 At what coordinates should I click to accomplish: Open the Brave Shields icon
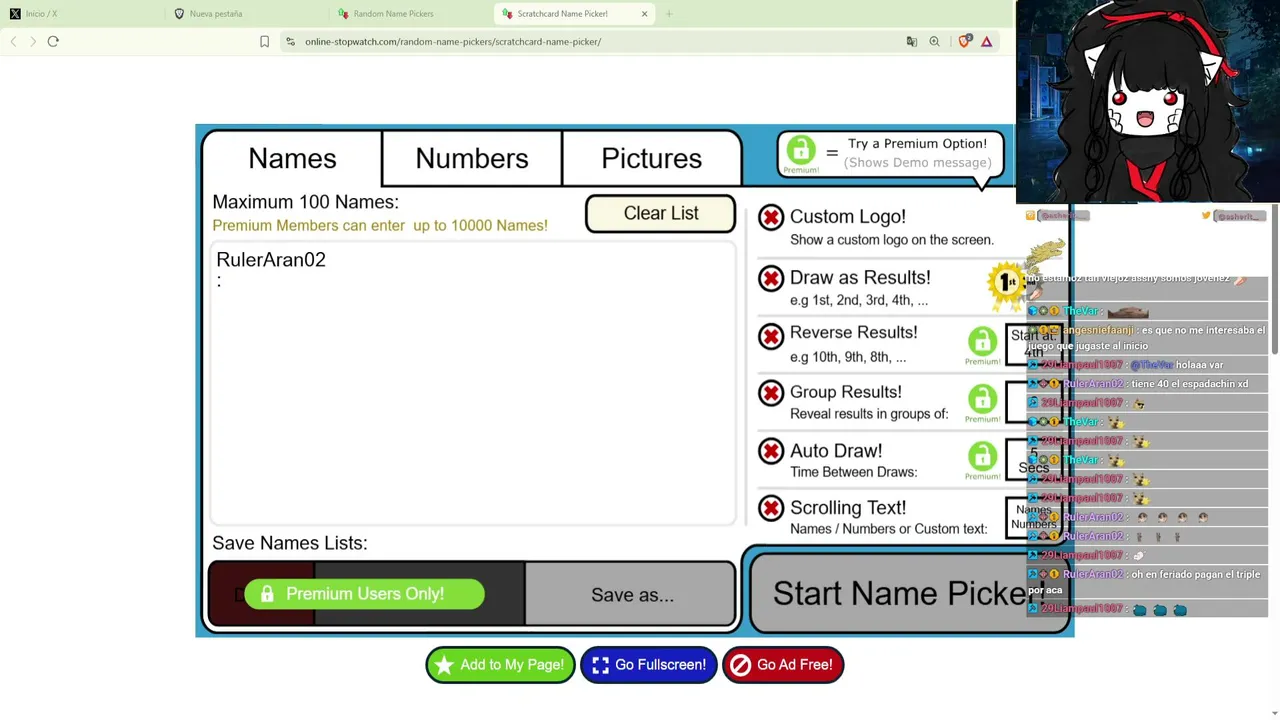point(964,42)
